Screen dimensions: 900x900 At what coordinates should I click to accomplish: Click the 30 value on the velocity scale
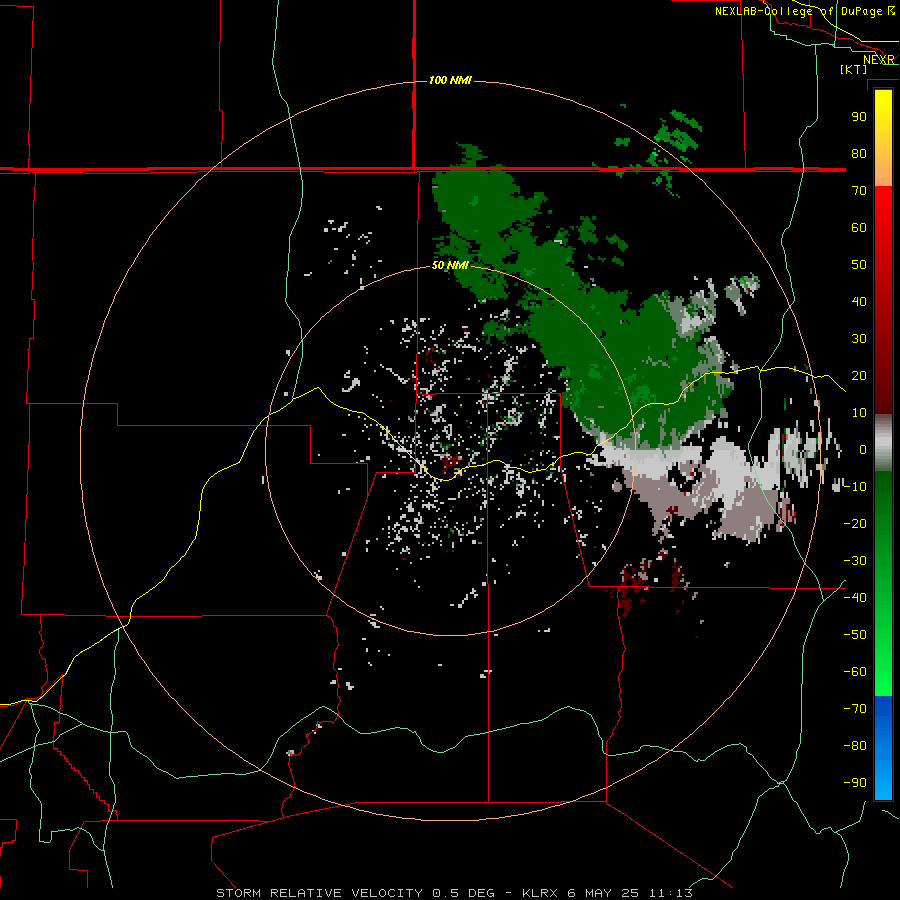click(x=859, y=339)
